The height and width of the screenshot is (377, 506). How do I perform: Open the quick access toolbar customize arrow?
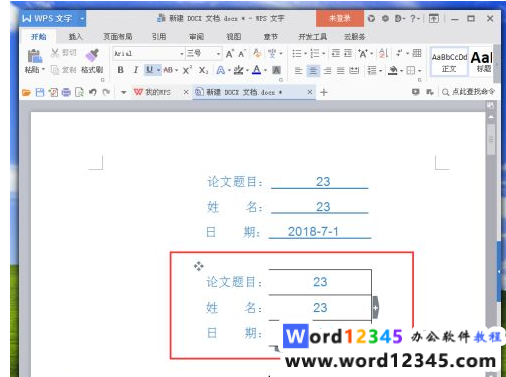124,92
